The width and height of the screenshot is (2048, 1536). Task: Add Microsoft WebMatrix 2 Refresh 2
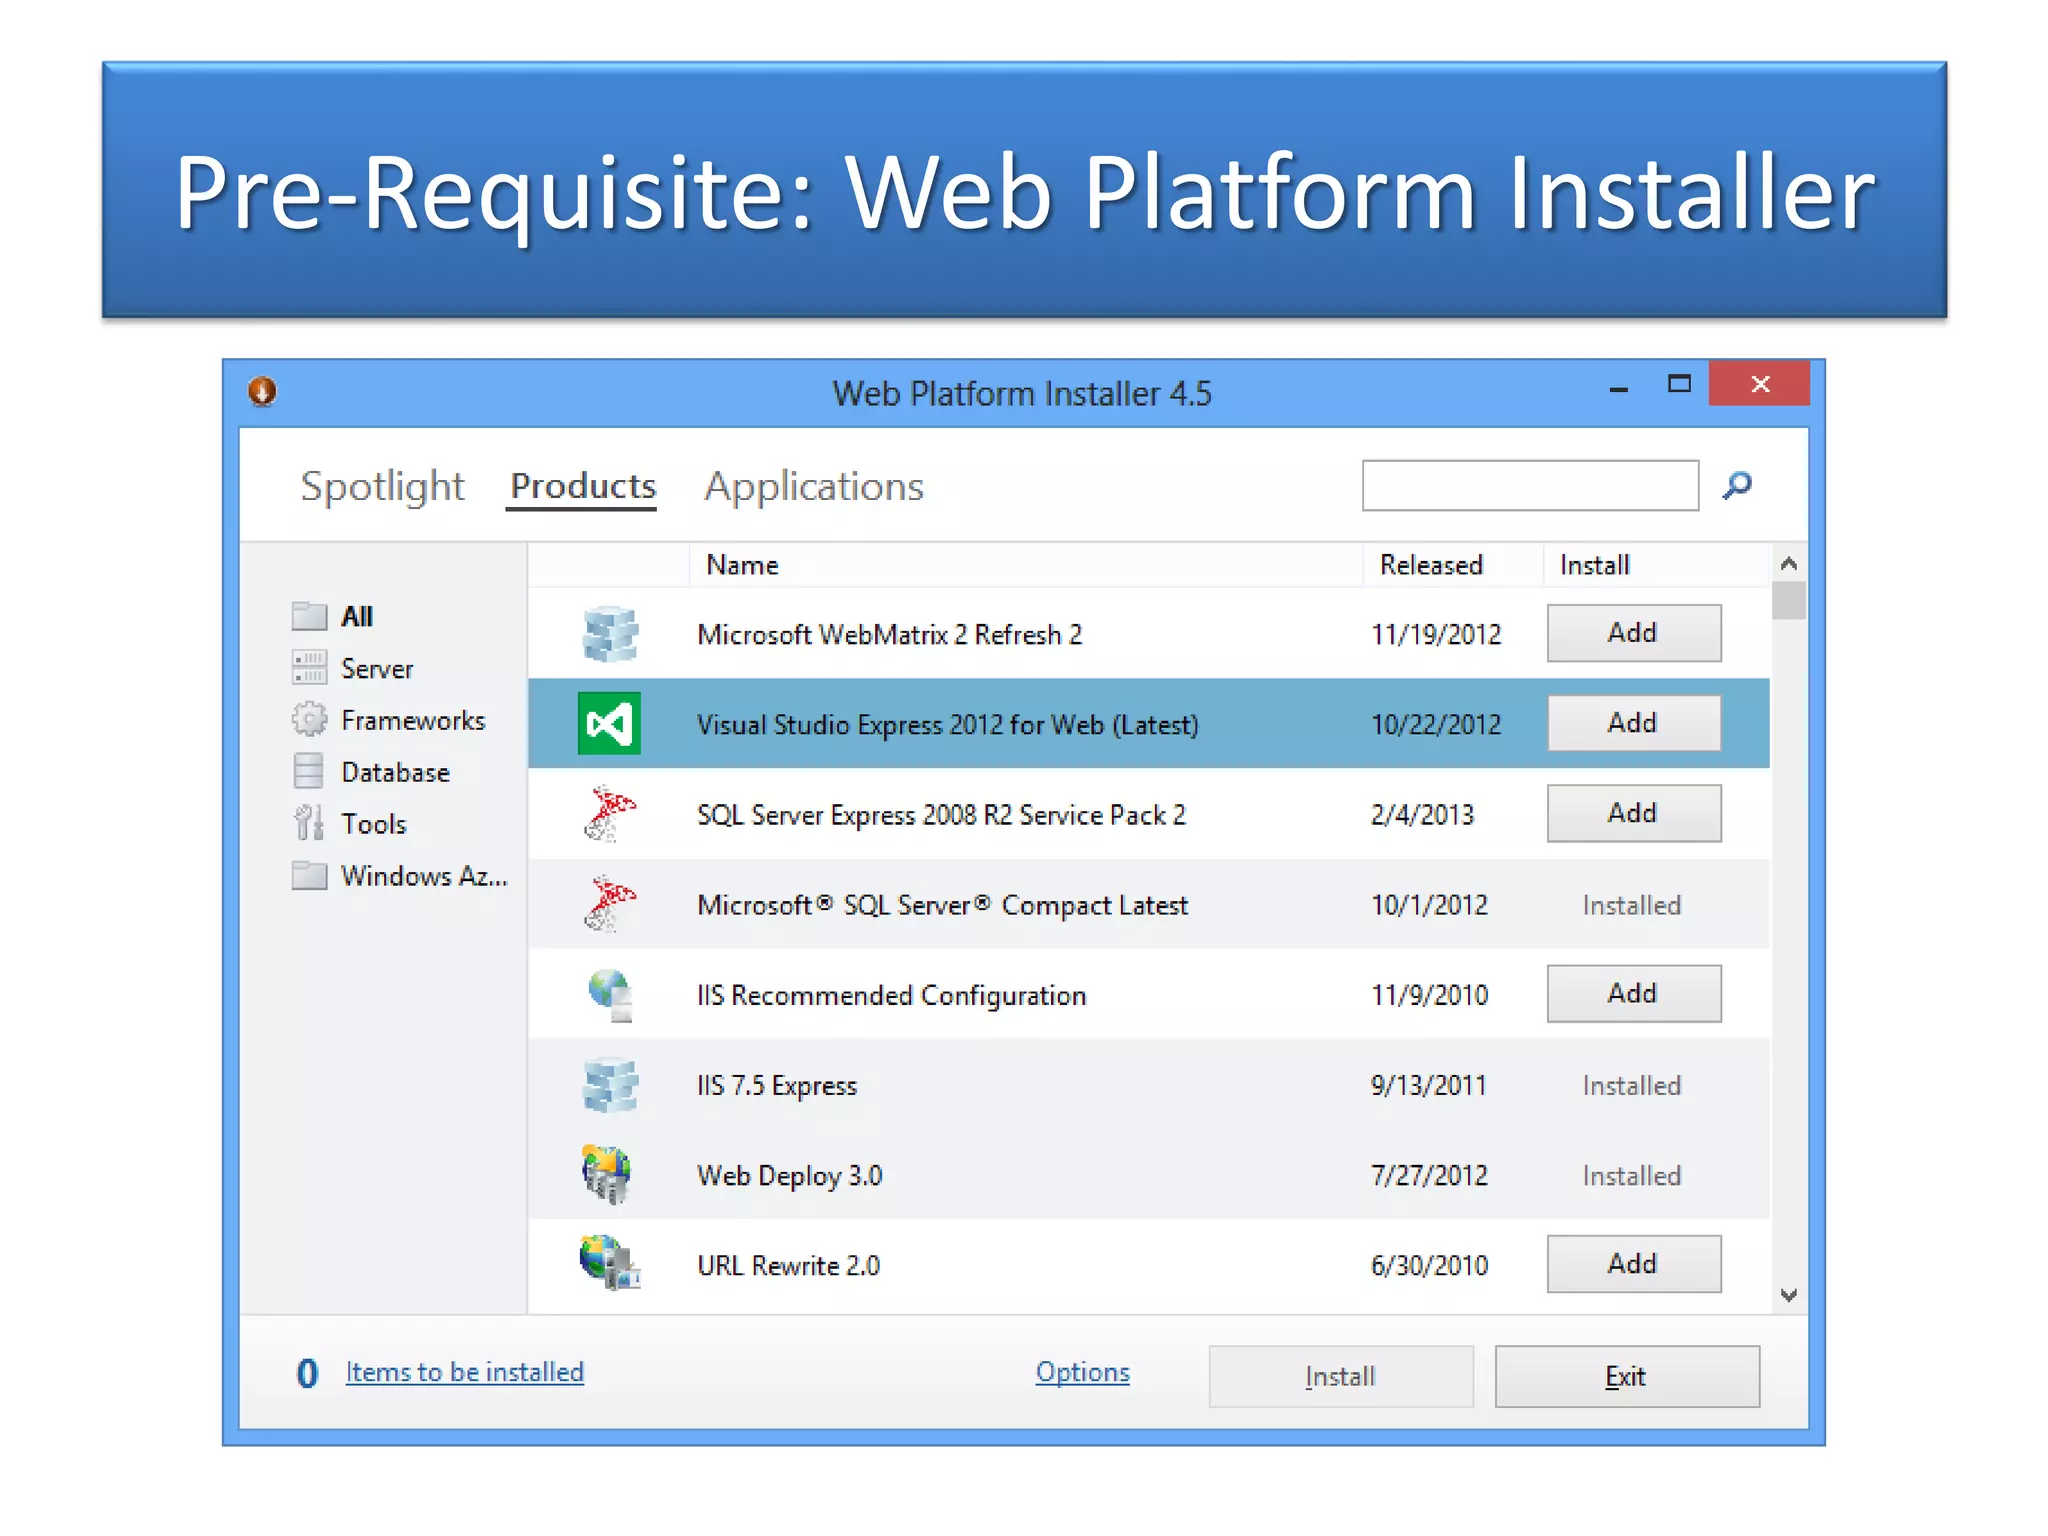[1633, 633]
